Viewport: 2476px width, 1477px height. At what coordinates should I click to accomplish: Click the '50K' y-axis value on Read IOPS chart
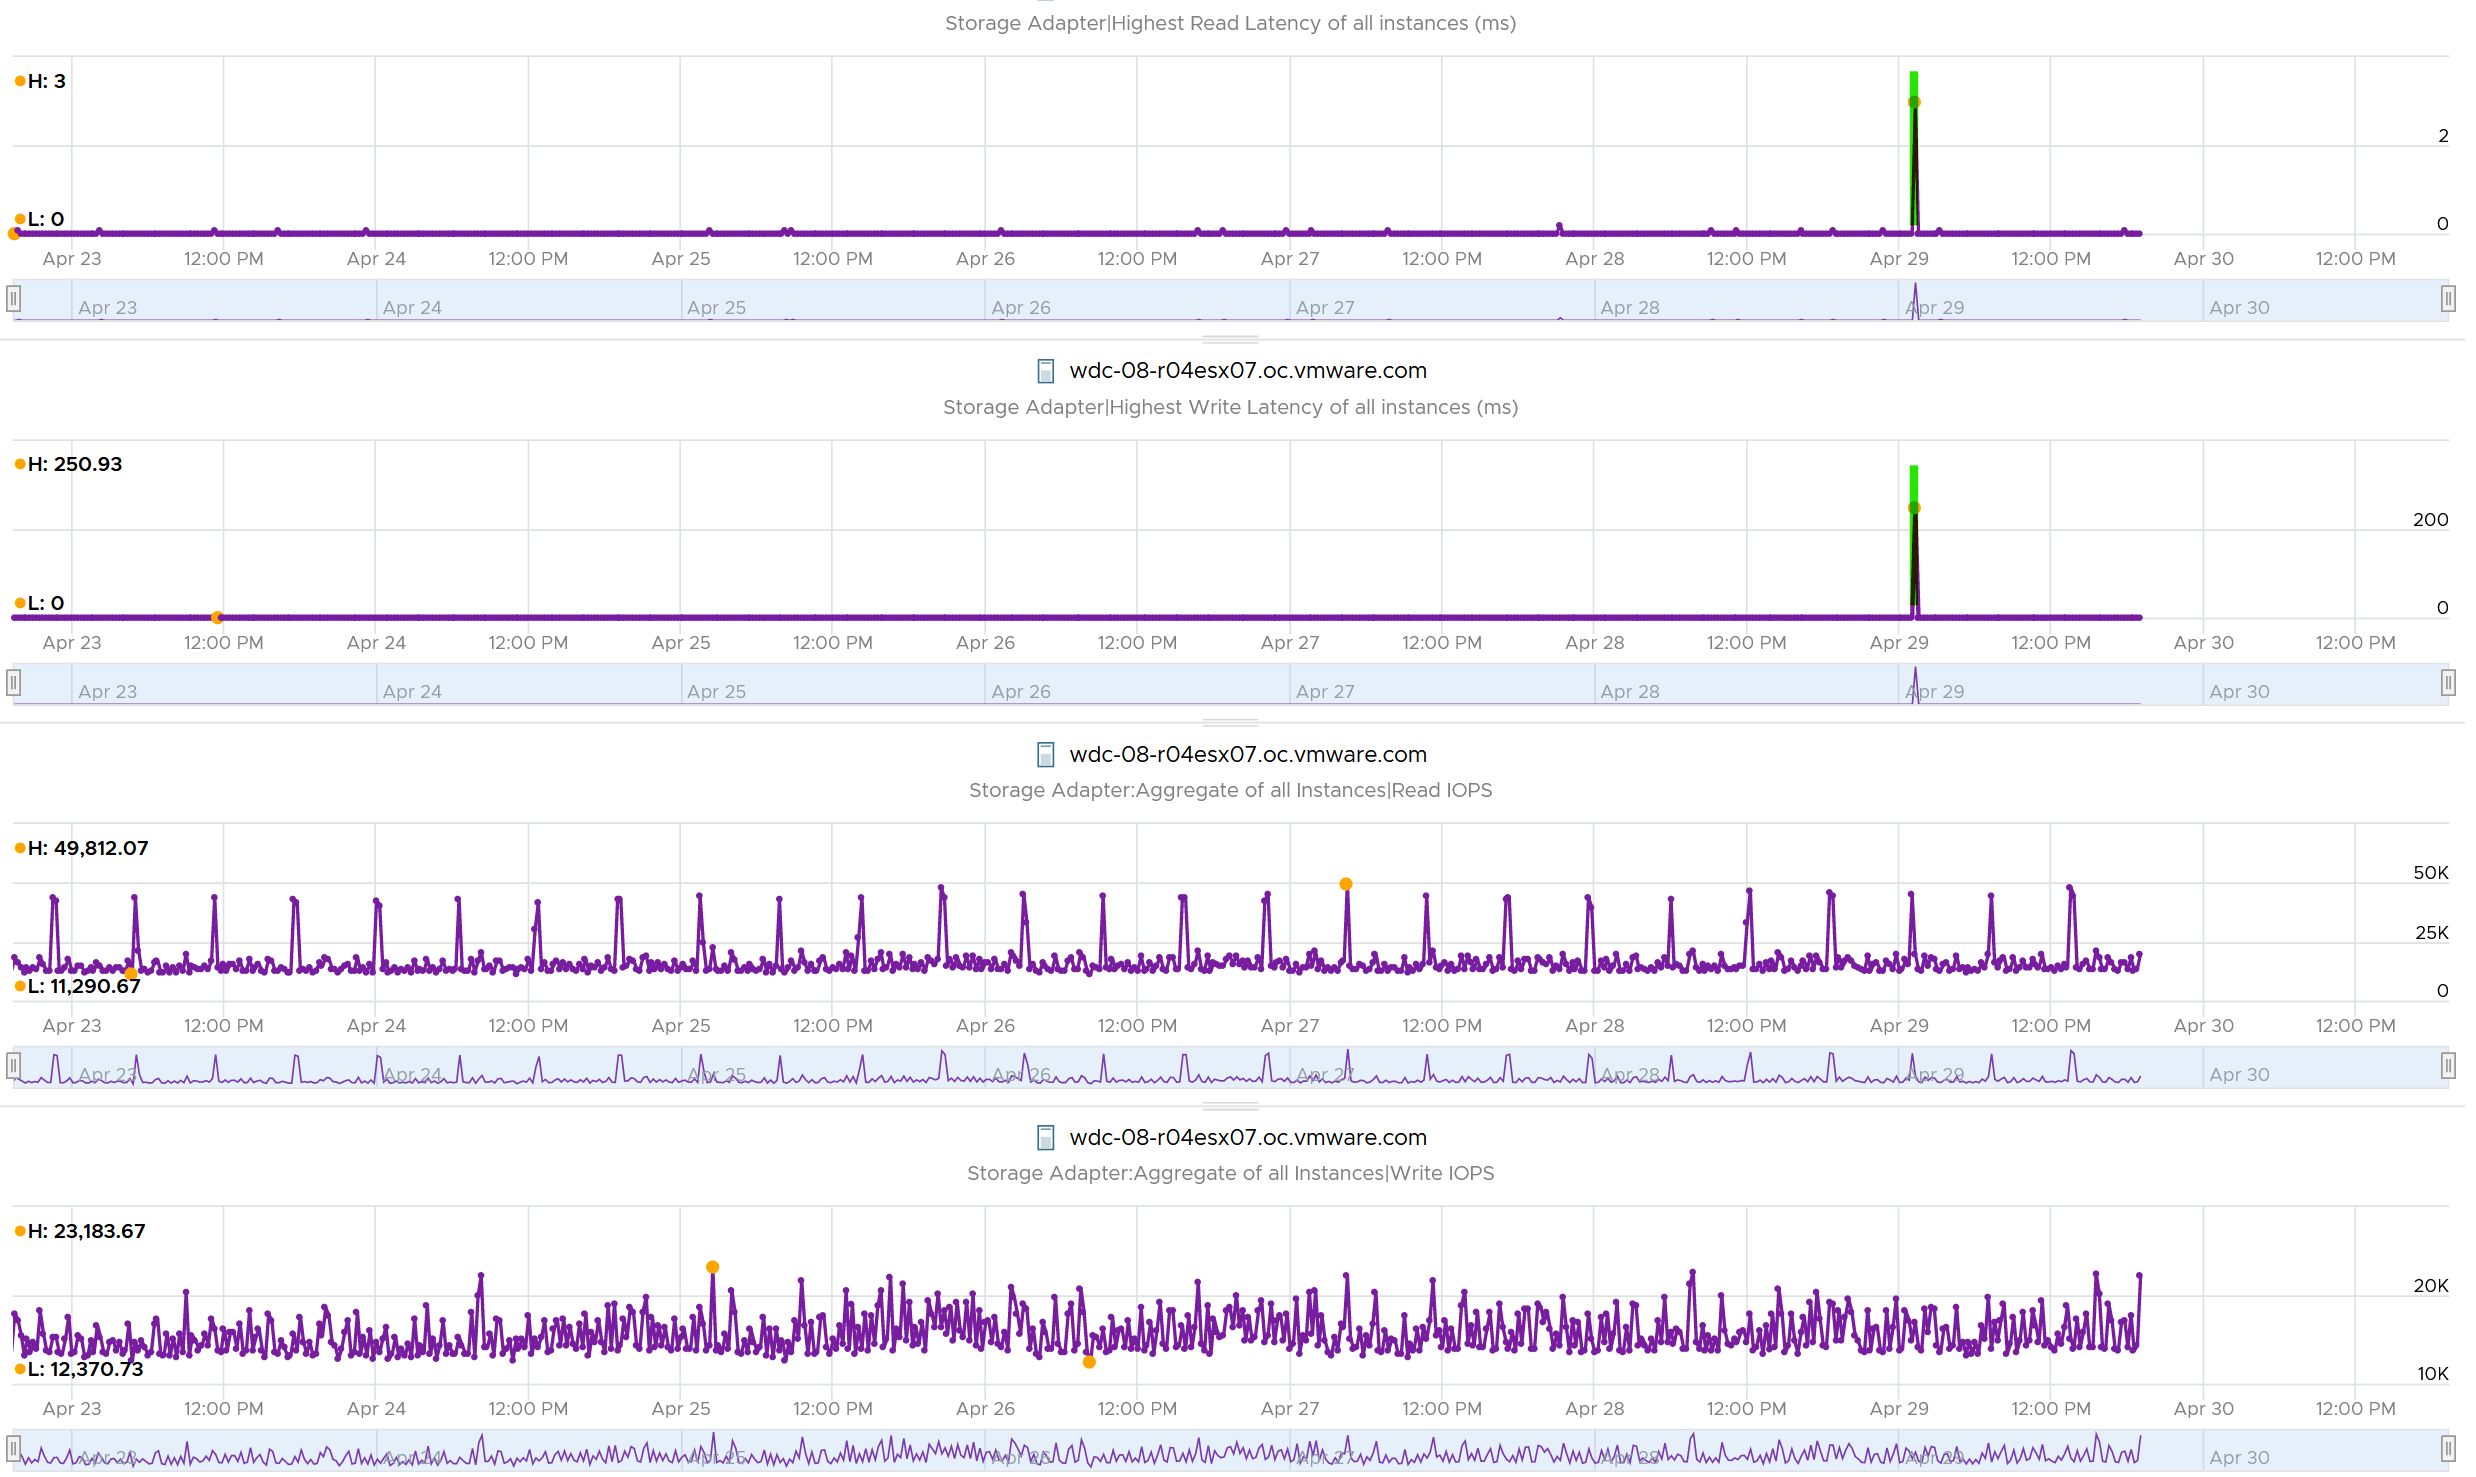tap(2431, 873)
